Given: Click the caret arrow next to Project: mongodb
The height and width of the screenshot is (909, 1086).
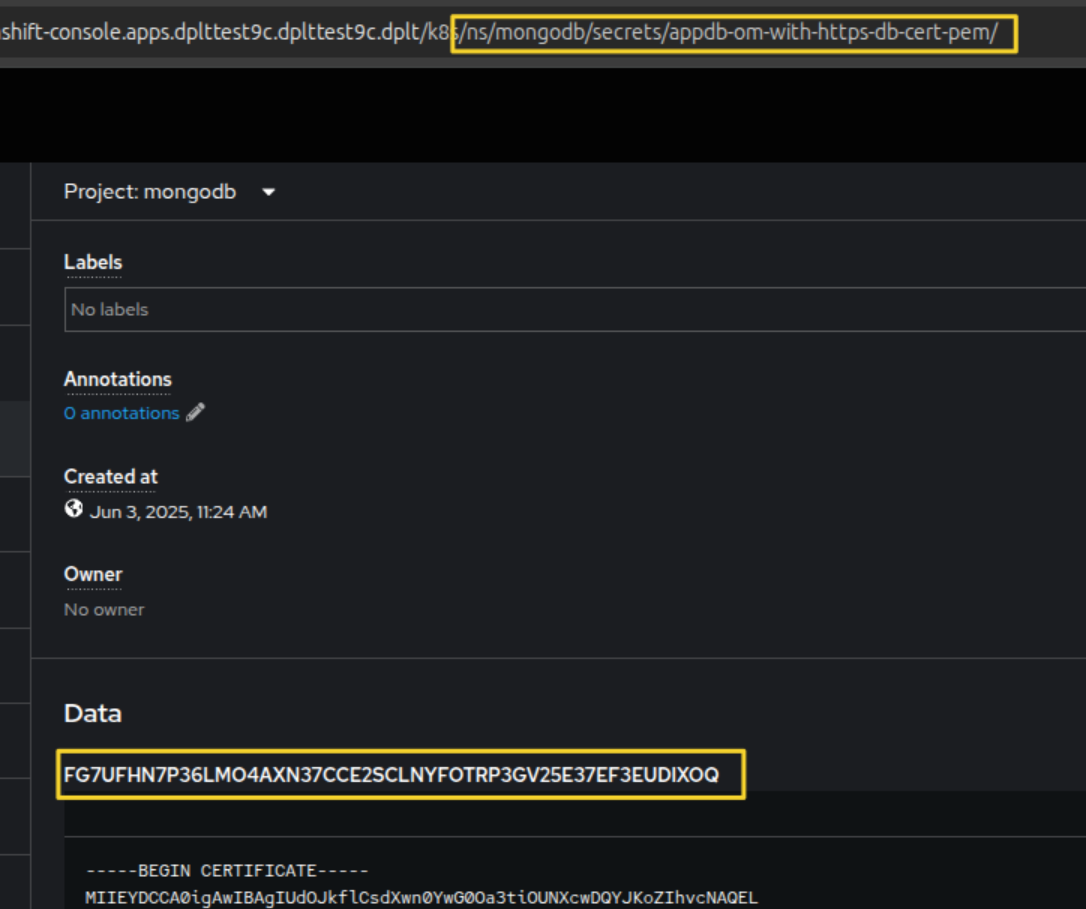Looking at the screenshot, I should pyautogui.click(x=268, y=192).
